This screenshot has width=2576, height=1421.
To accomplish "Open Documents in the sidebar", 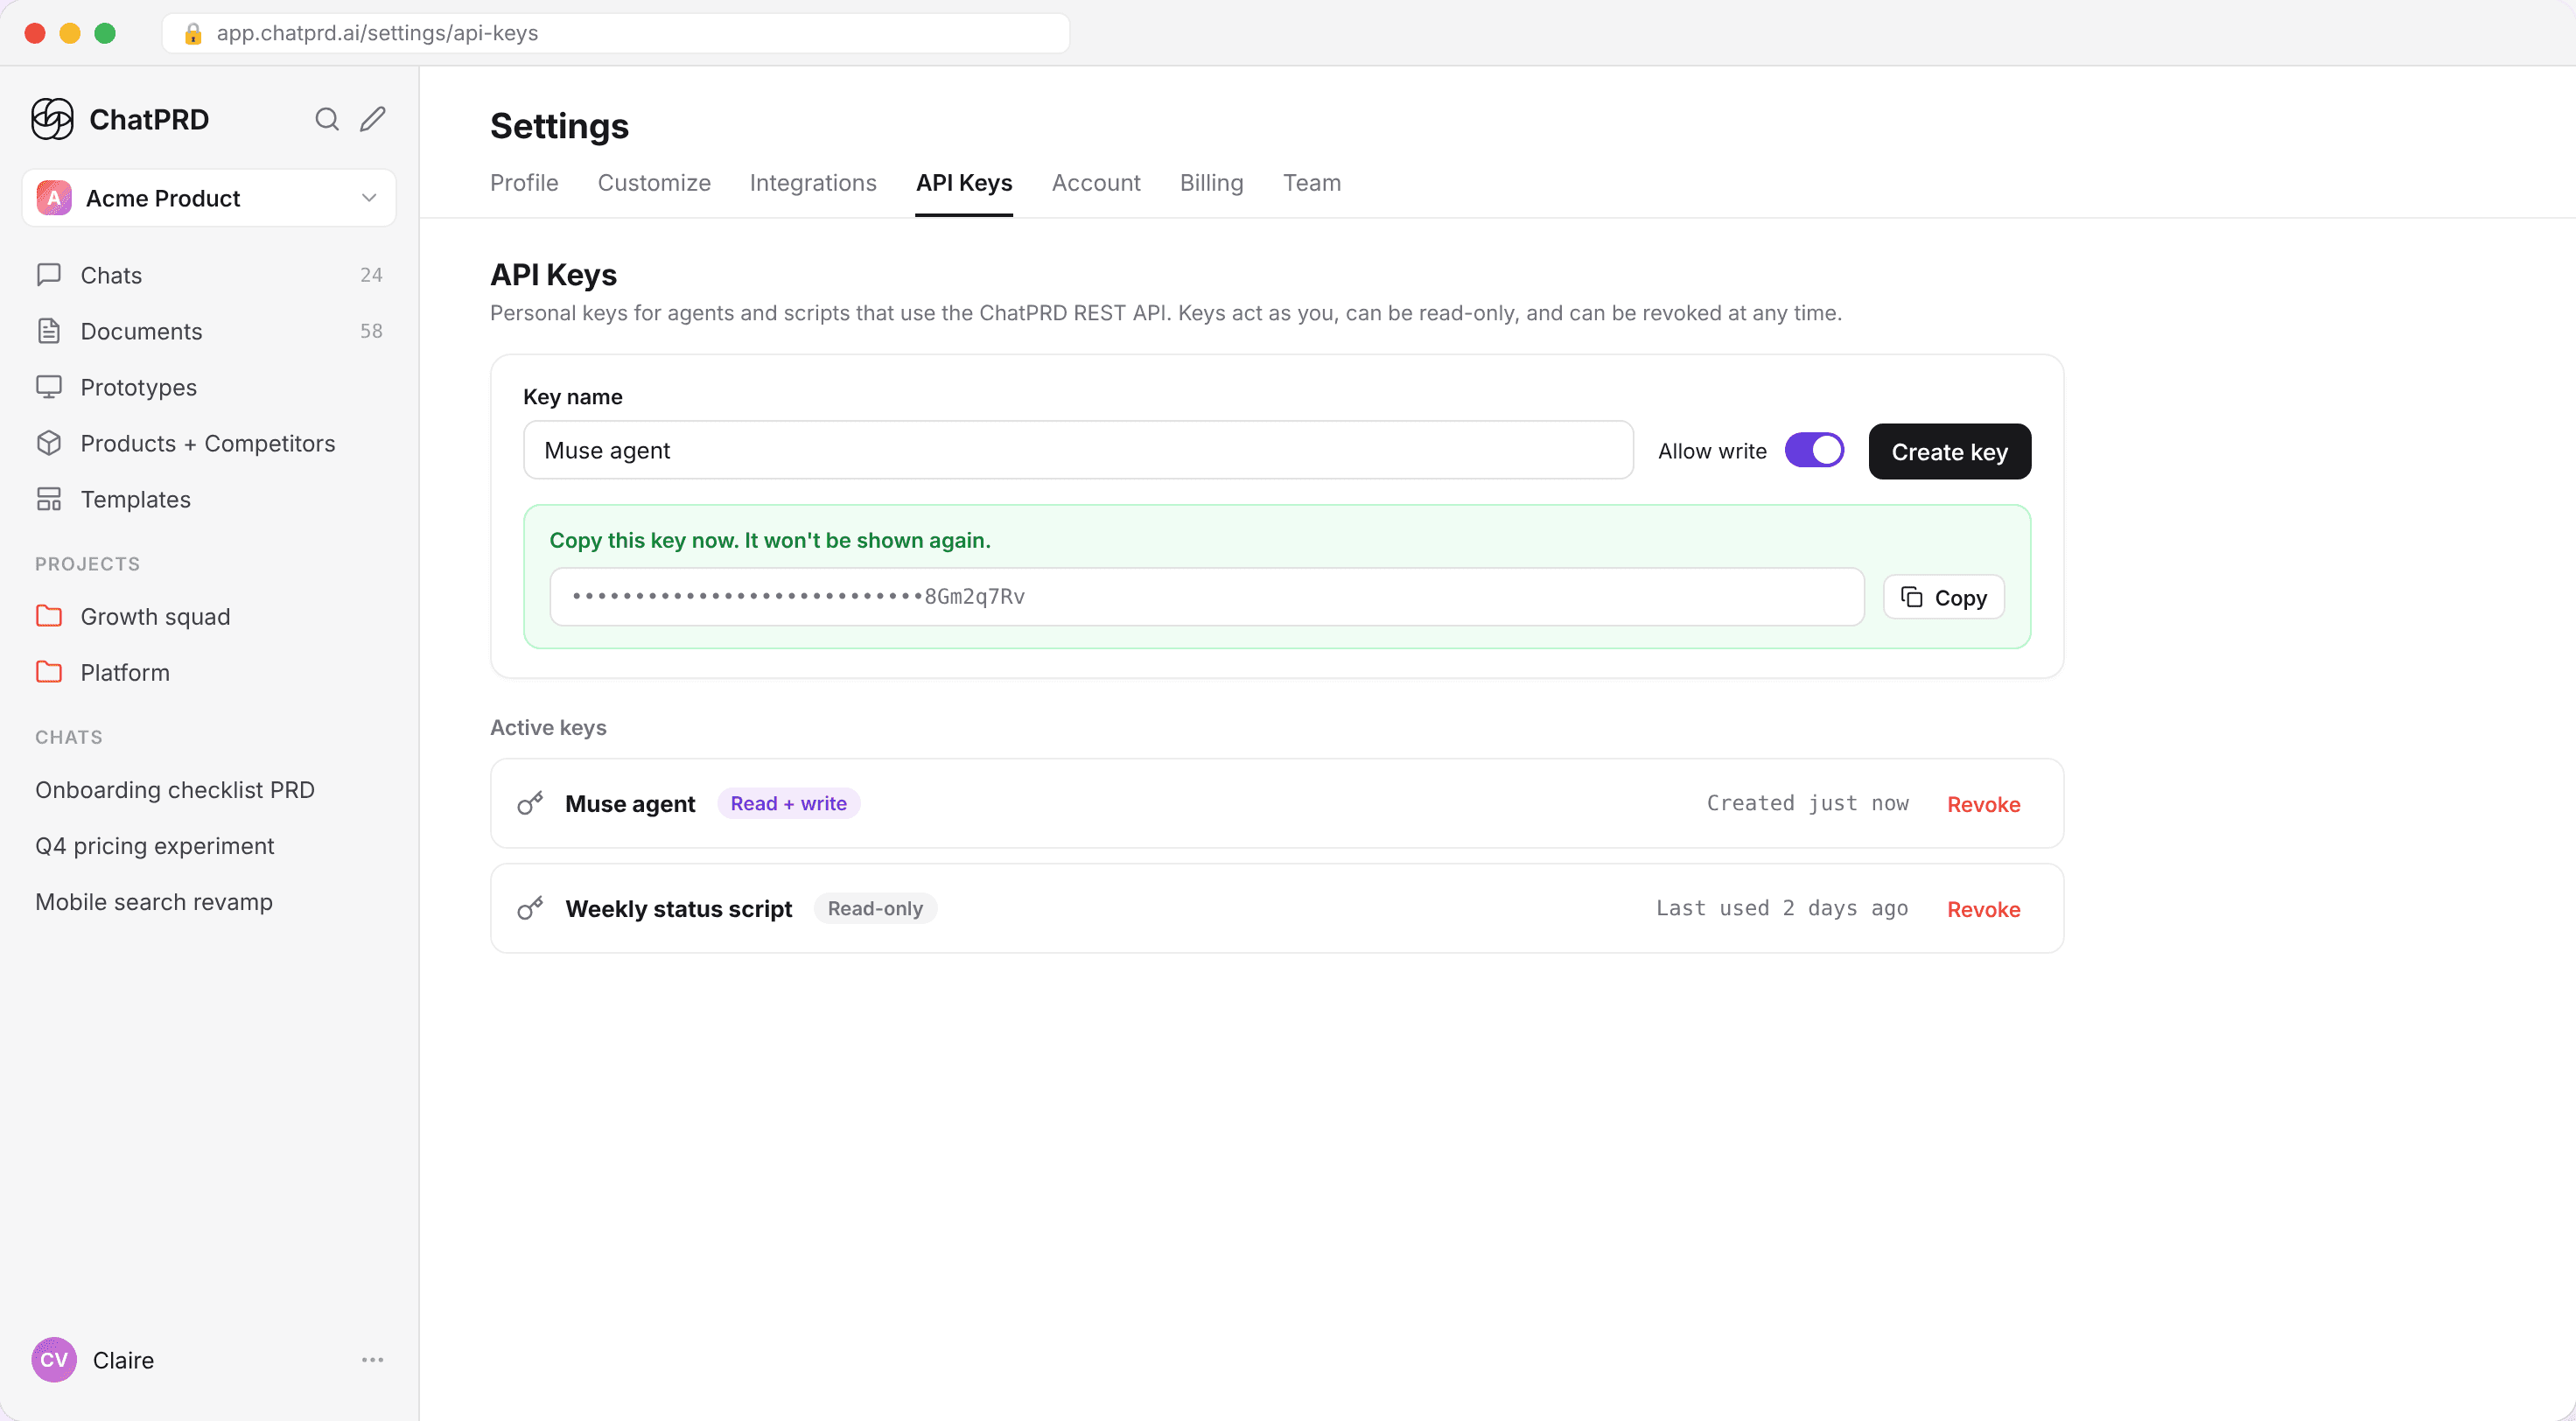I will point(209,331).
